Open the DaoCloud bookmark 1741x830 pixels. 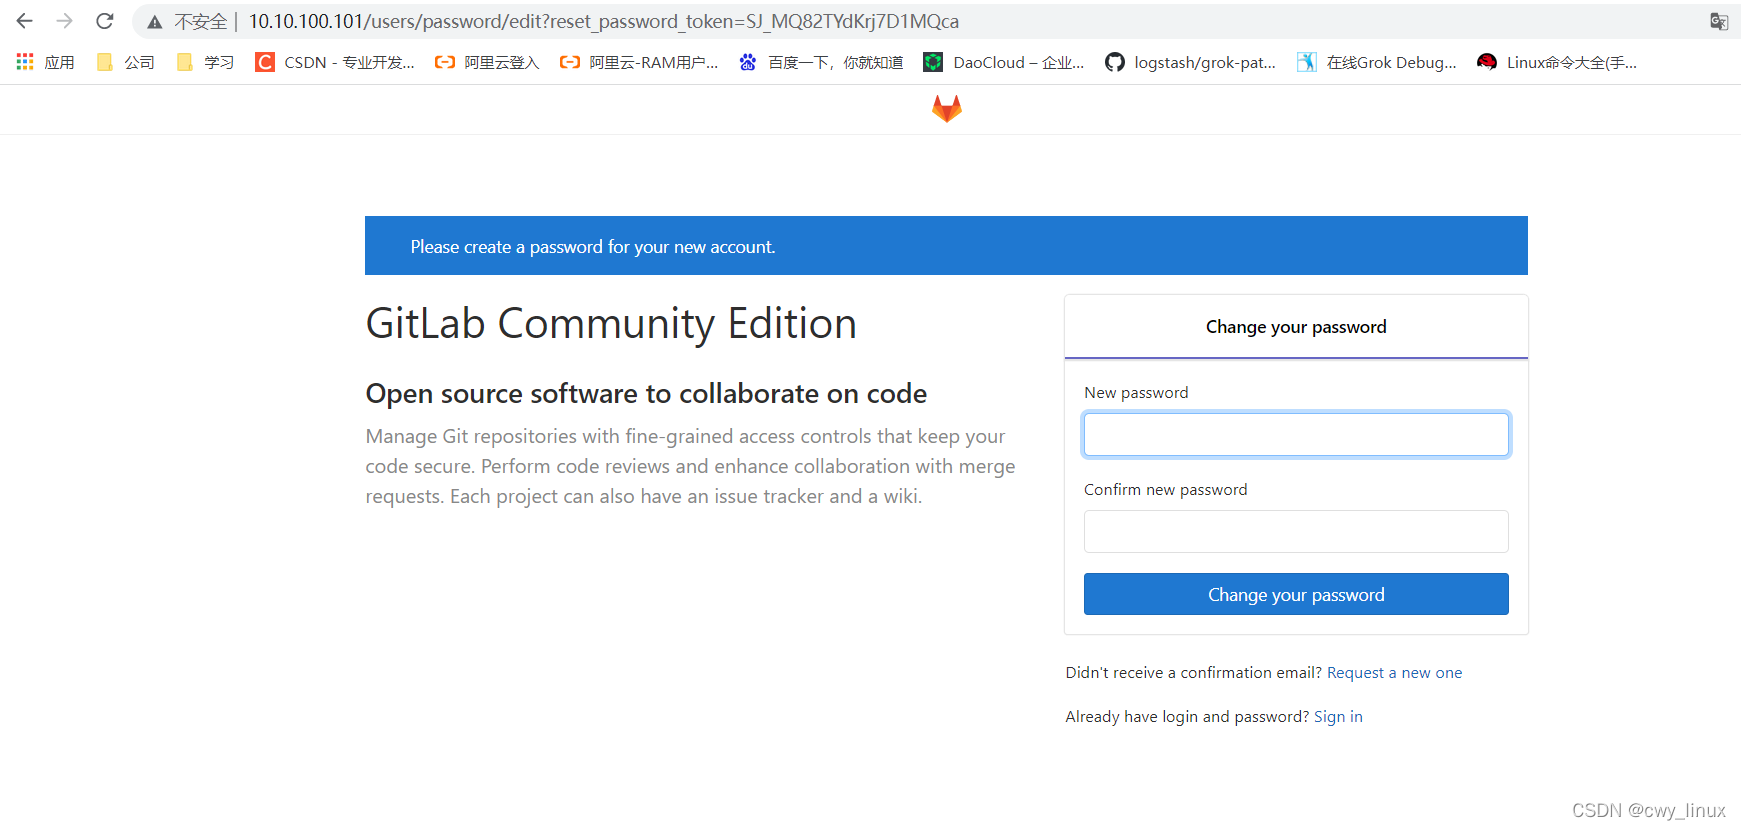[1004, 62]
